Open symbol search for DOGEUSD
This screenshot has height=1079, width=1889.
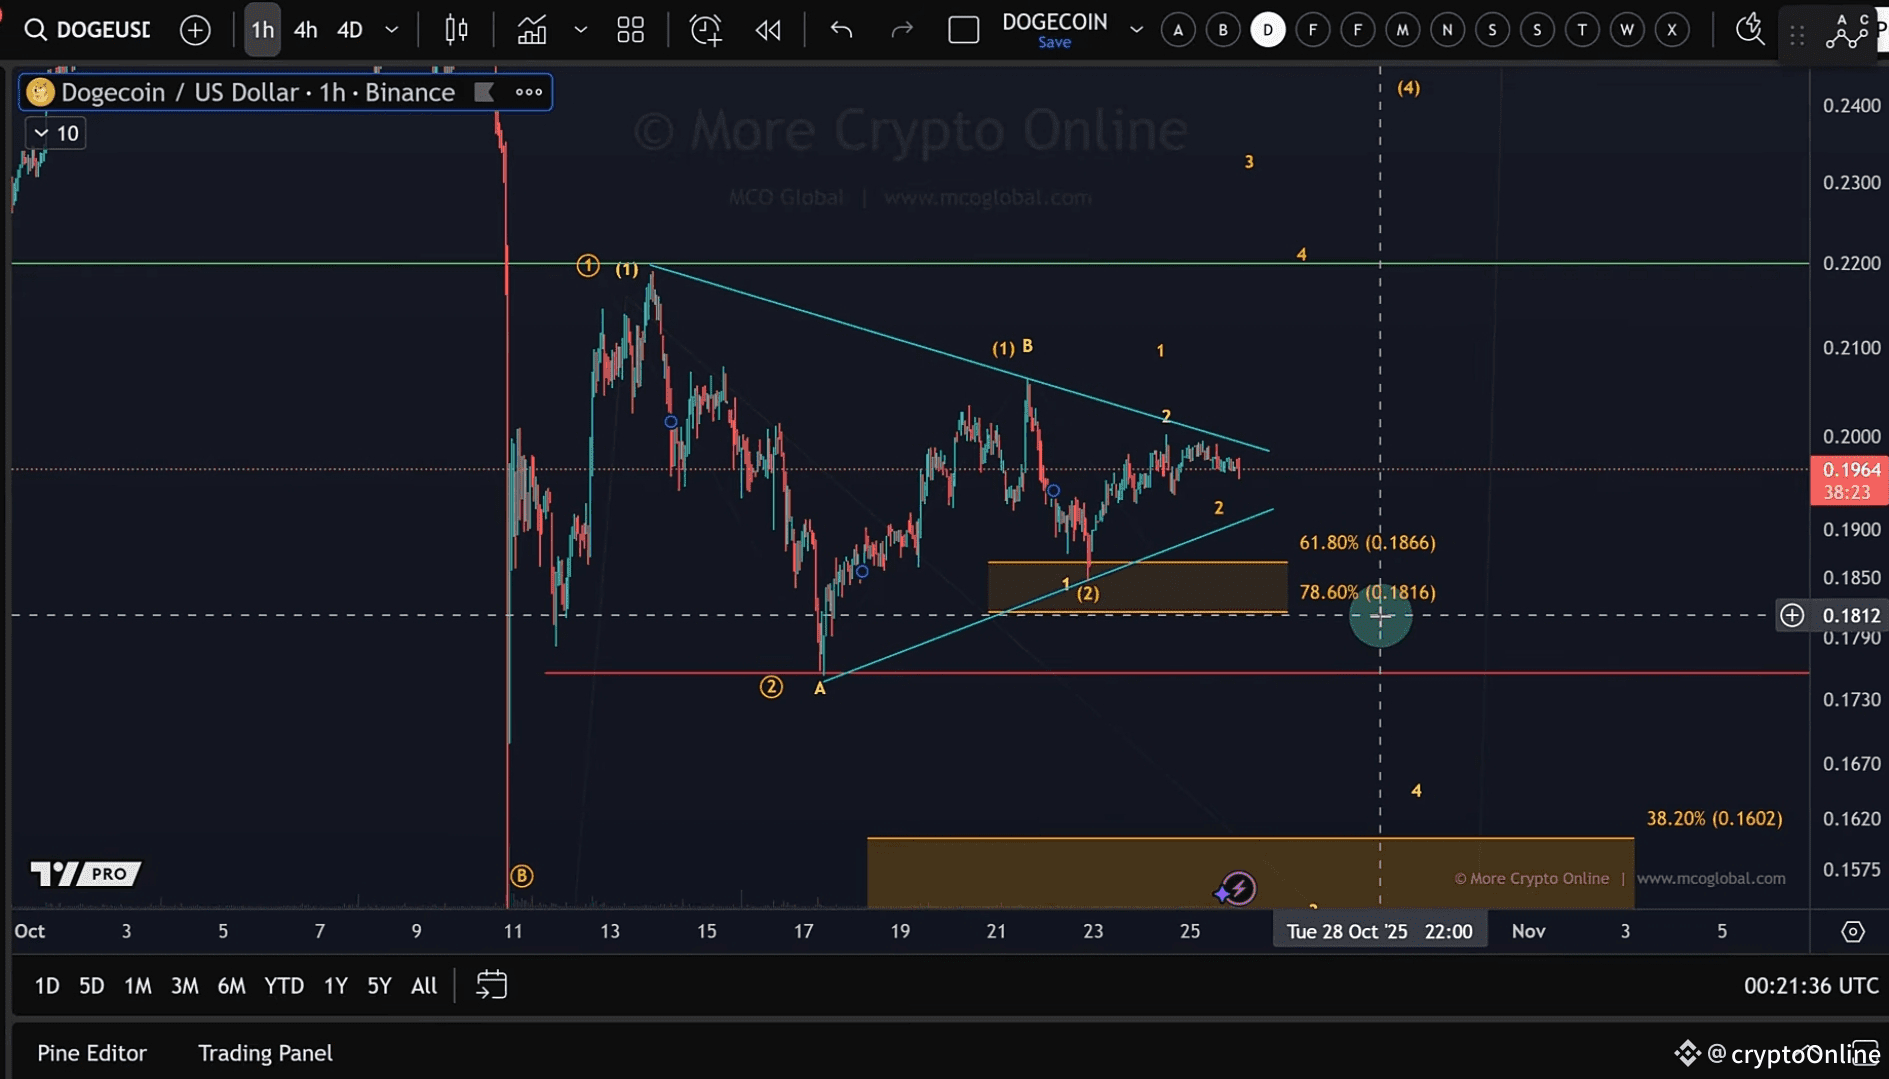[87, 30]
